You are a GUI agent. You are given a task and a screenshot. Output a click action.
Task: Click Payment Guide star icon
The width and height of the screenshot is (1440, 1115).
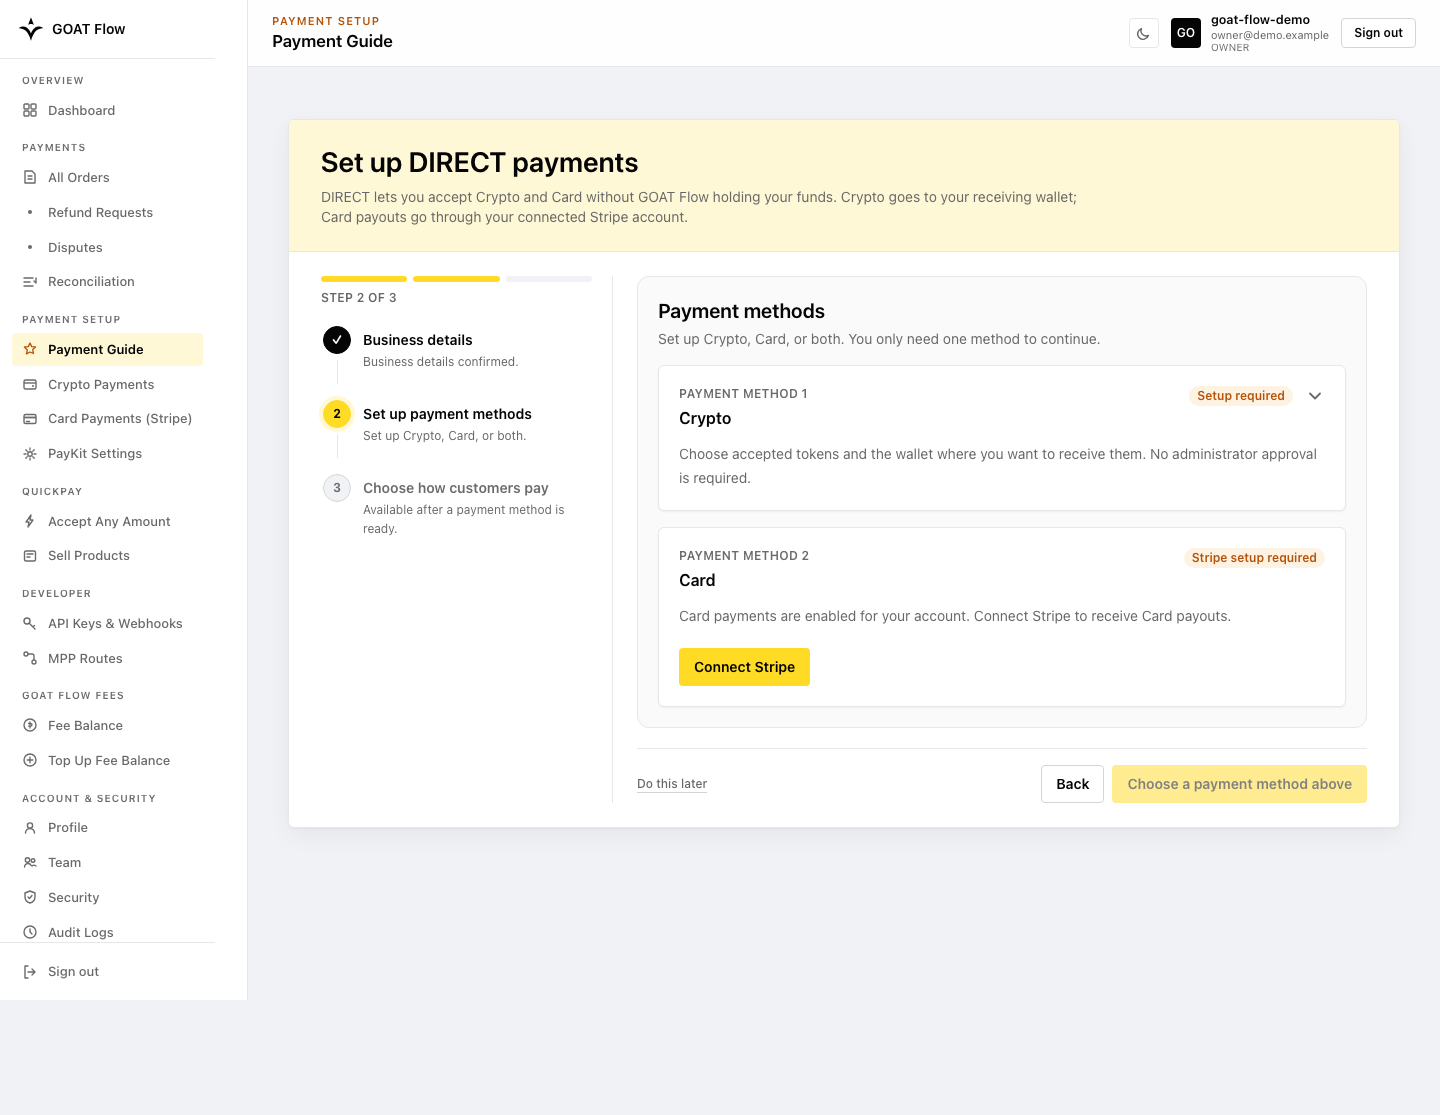[x=30, y=349]
